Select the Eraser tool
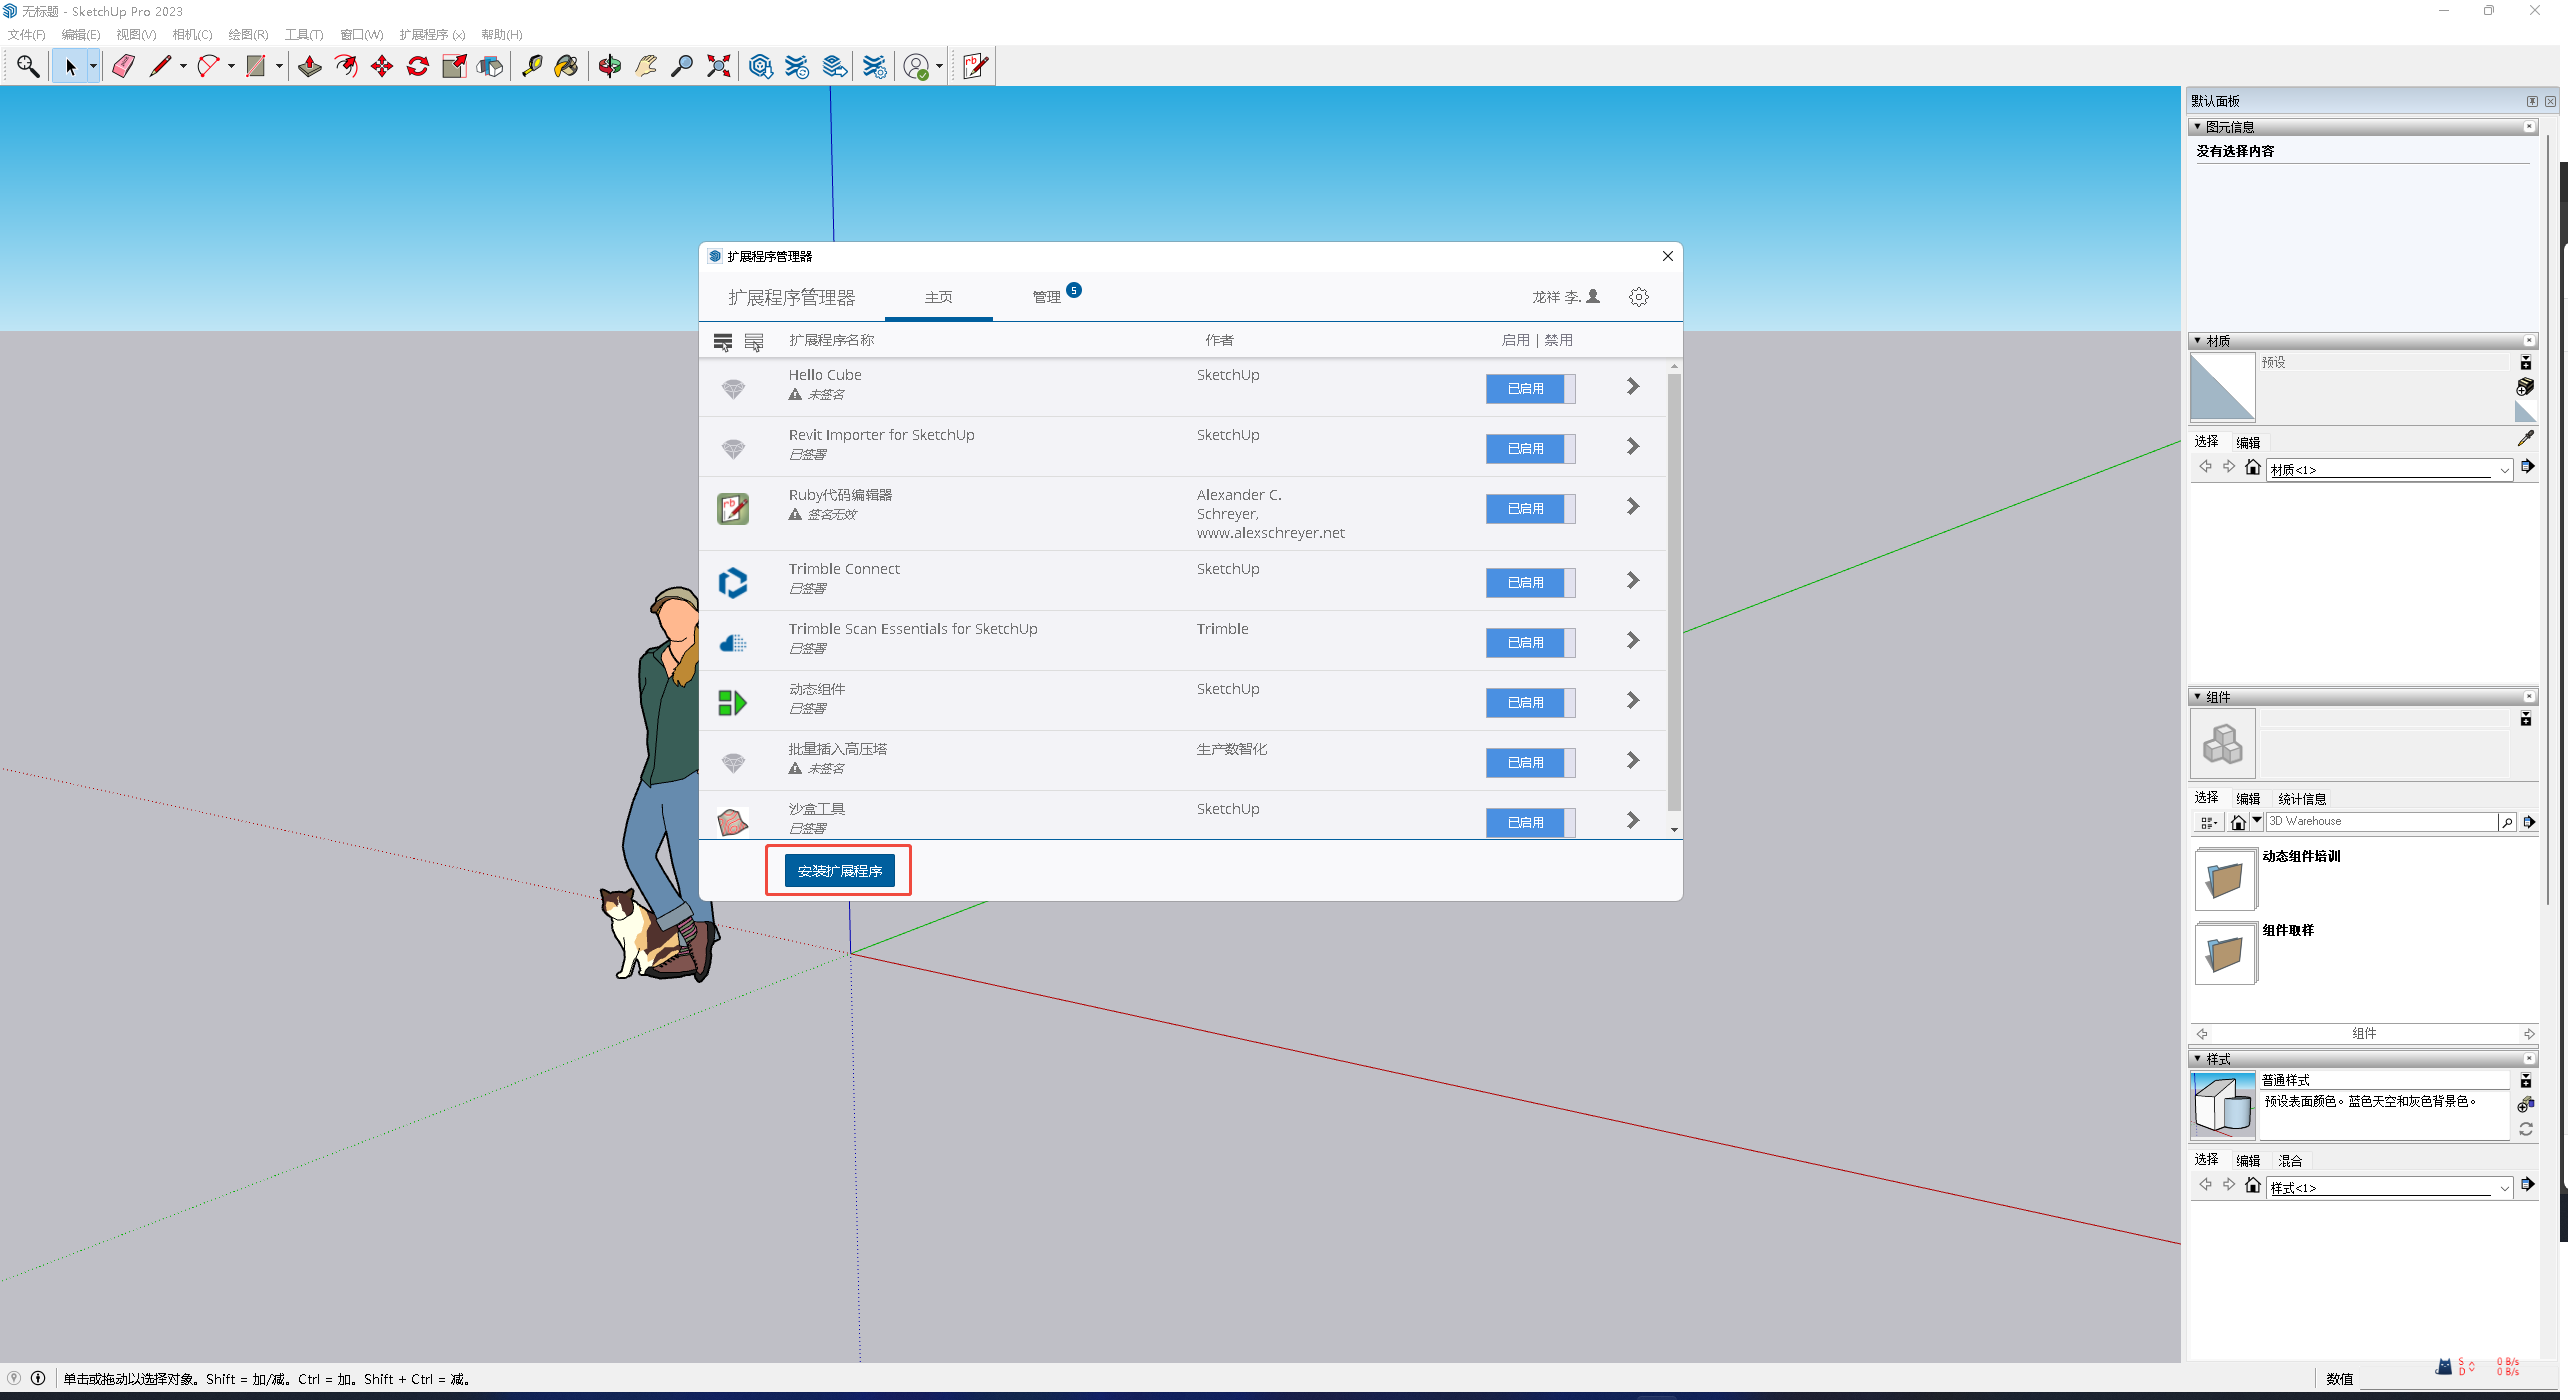Screen dimensions: 2568x1400 point(123,66)
